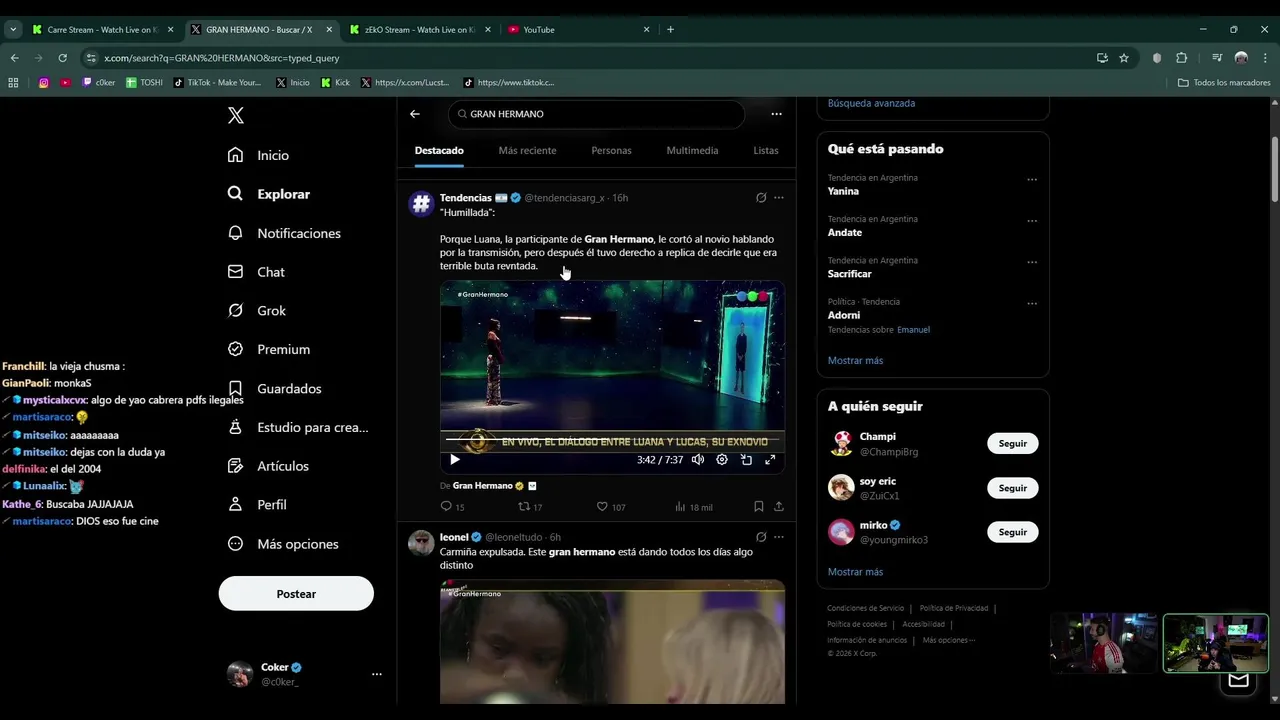The width and height of the screenshot is (1280, 720).
Task: Open account menu dots next to Coker
Action: pos(376,675)
